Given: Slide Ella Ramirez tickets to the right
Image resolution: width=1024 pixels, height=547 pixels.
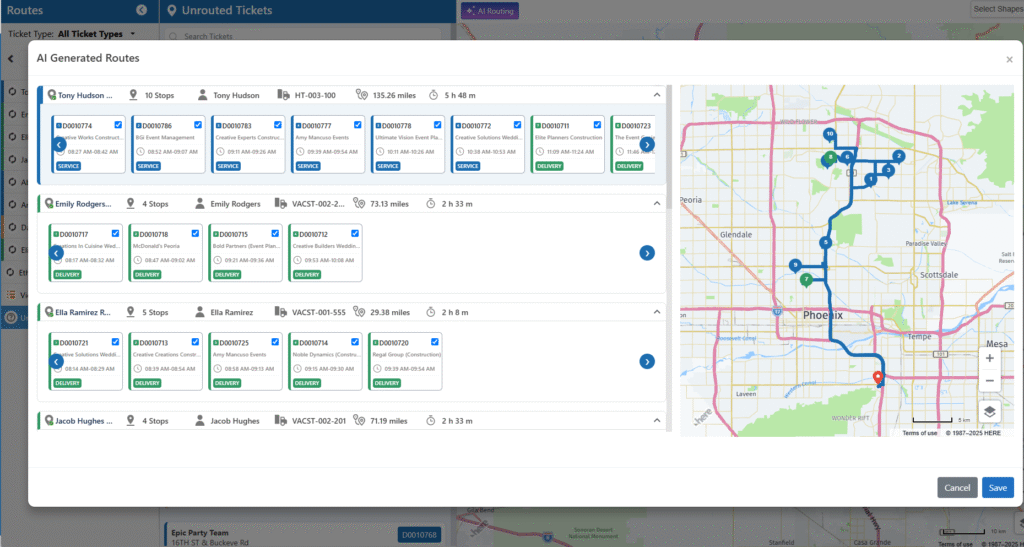Looking at the screenshot, I should [x=647, y=362].
